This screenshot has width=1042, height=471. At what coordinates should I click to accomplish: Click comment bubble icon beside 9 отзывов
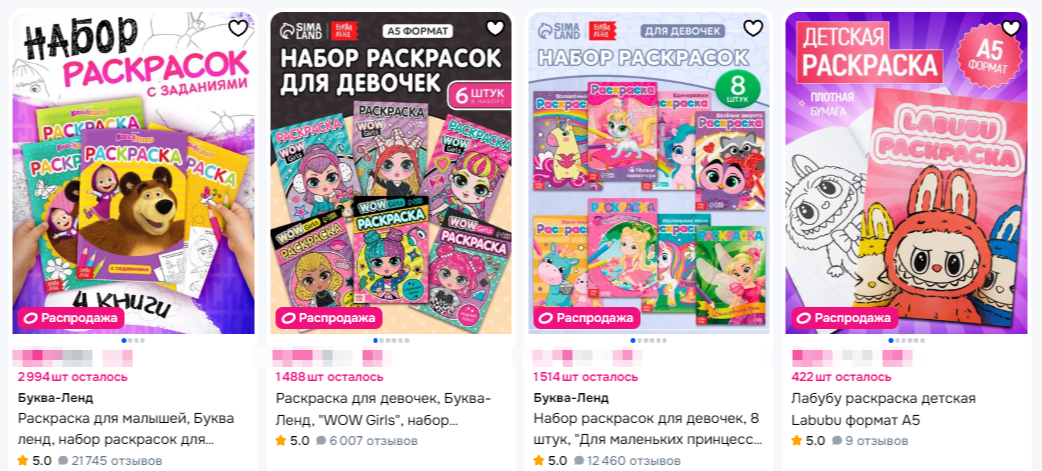(837, 440)
